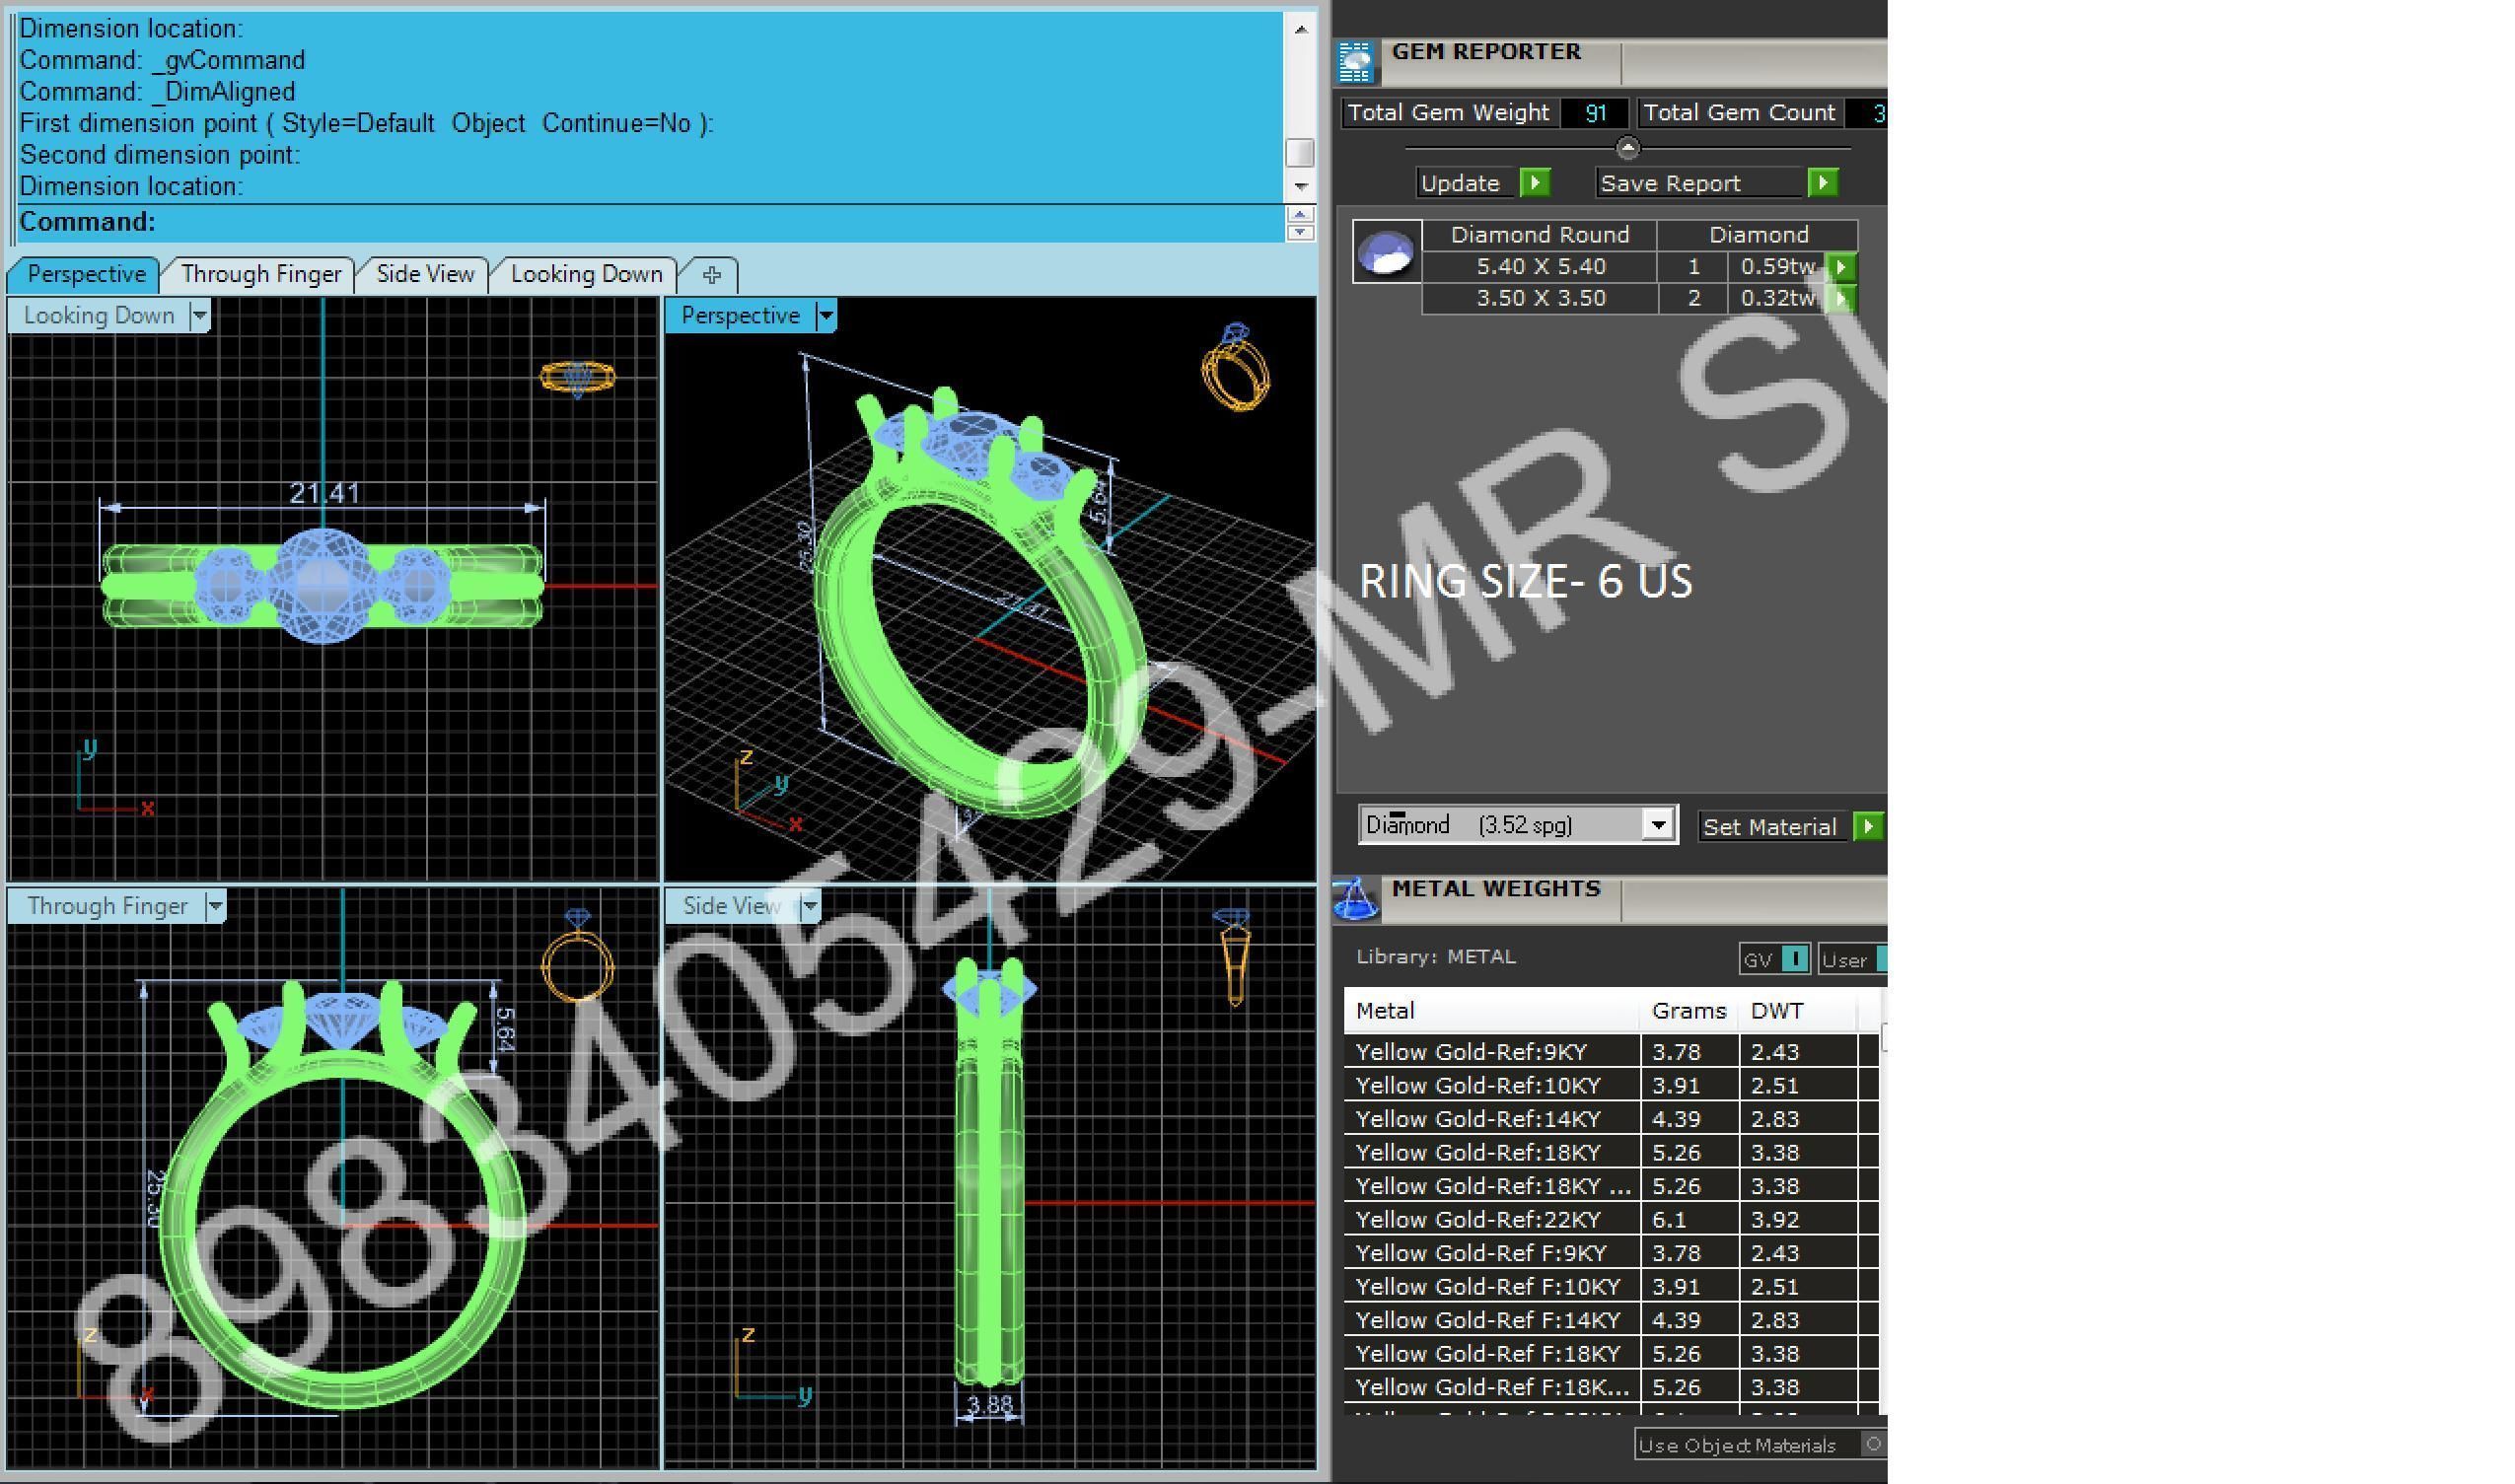This screenshot has width=2515, height=1484.
Task: Select the round diamond gem thumbnail
Action: click(1387, 251)
